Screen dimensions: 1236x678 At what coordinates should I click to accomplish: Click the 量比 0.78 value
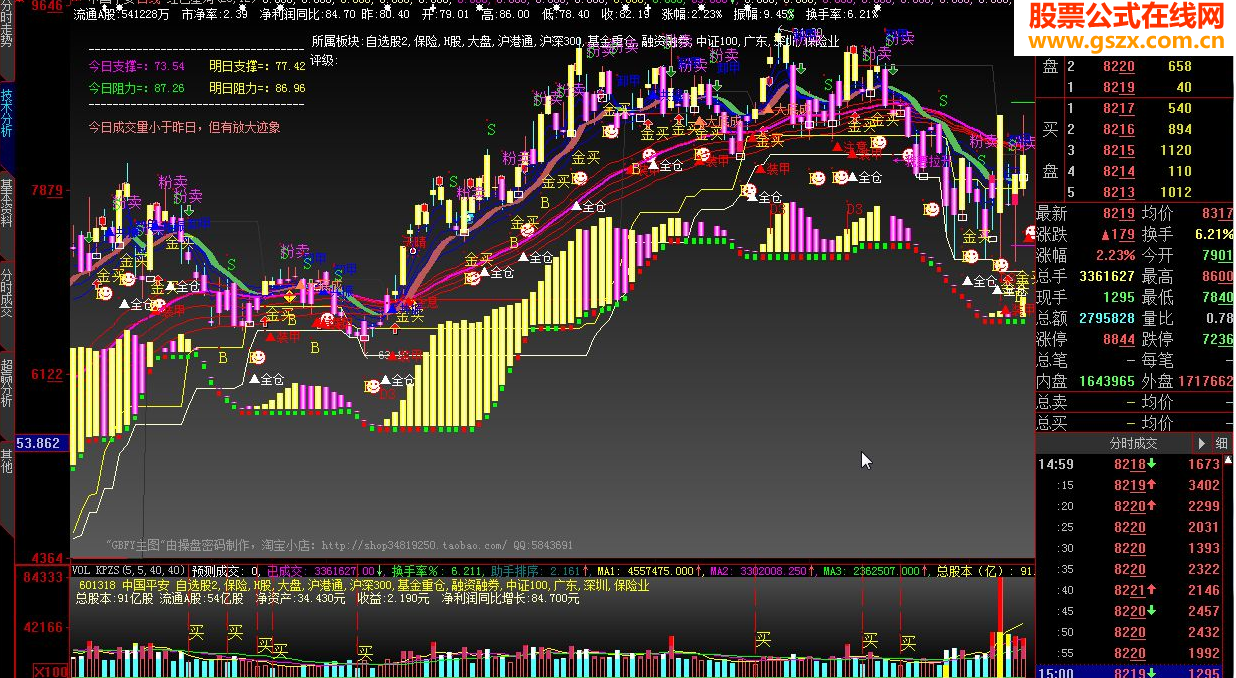tap(1219, 318)
